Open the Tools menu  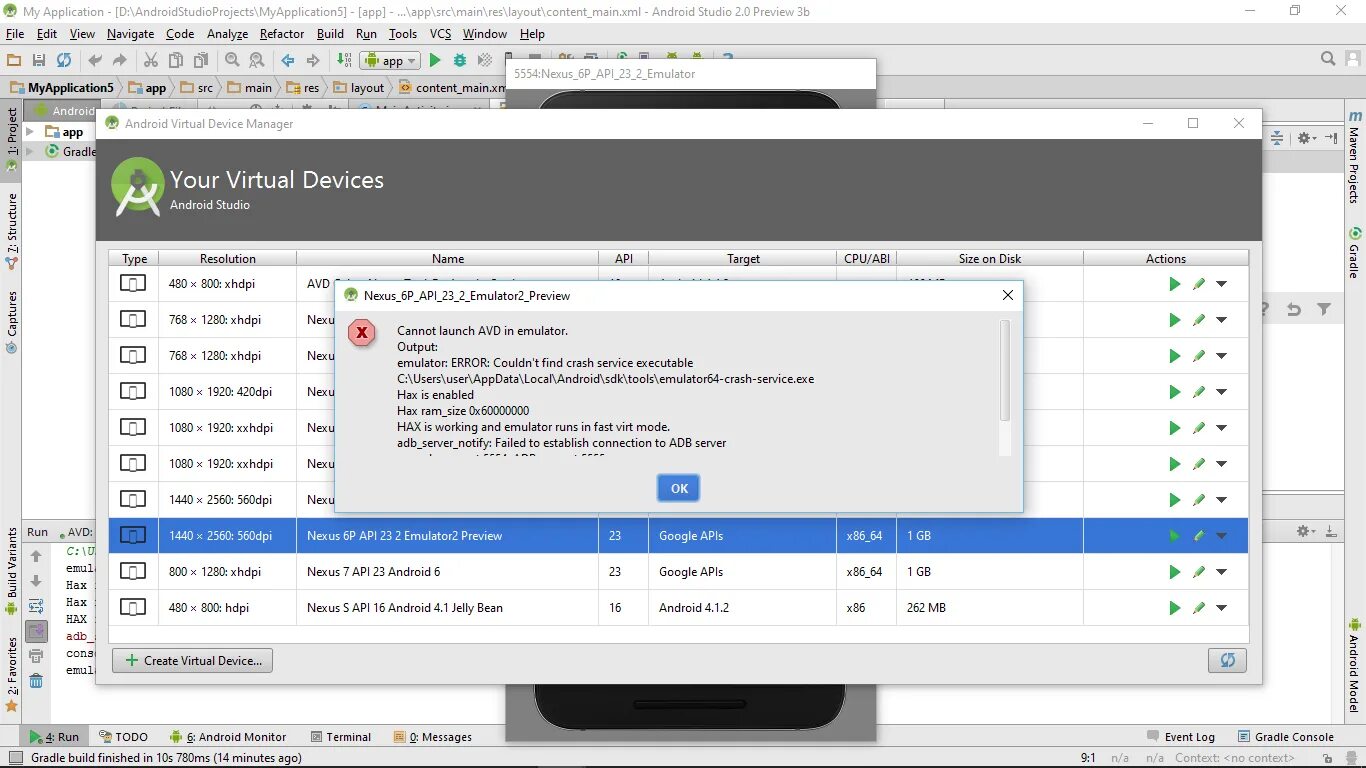(403, 34)
